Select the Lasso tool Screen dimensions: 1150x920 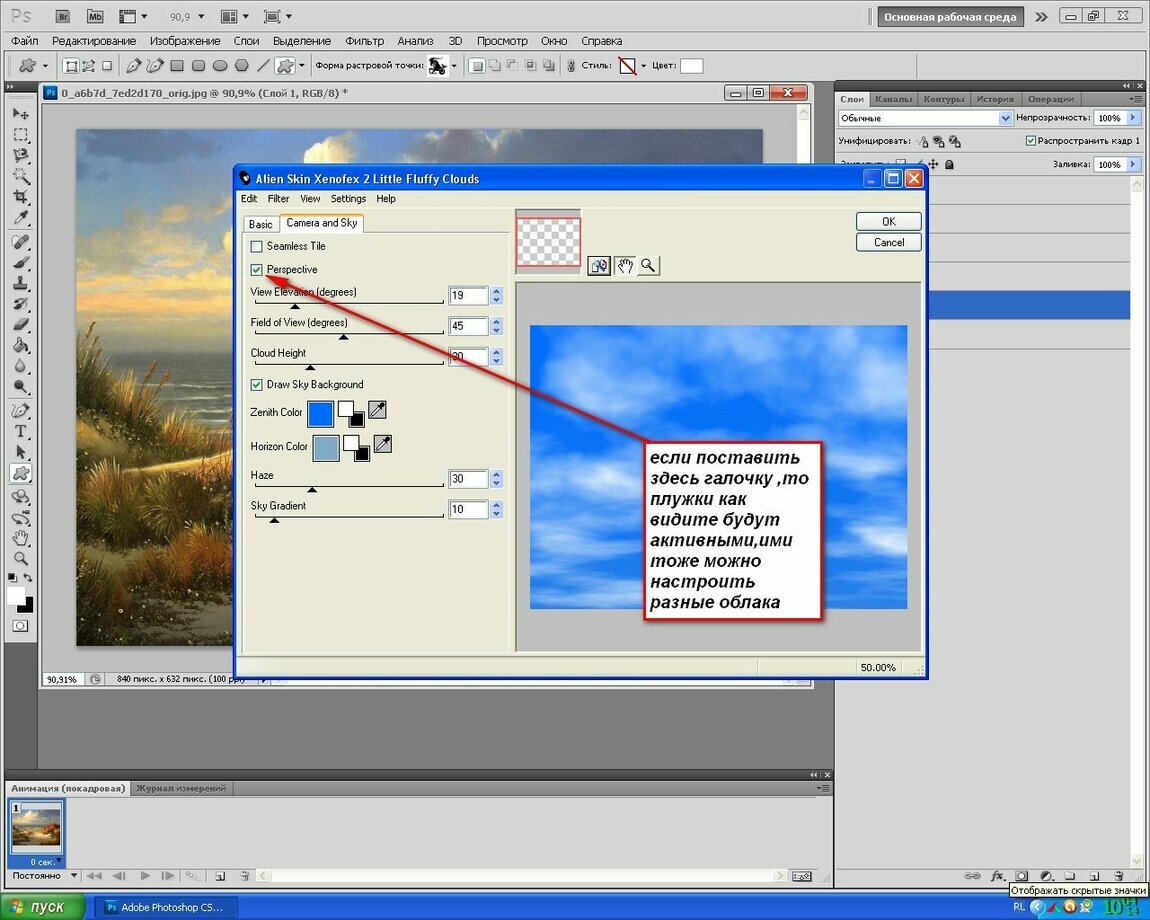click(21, 156)
